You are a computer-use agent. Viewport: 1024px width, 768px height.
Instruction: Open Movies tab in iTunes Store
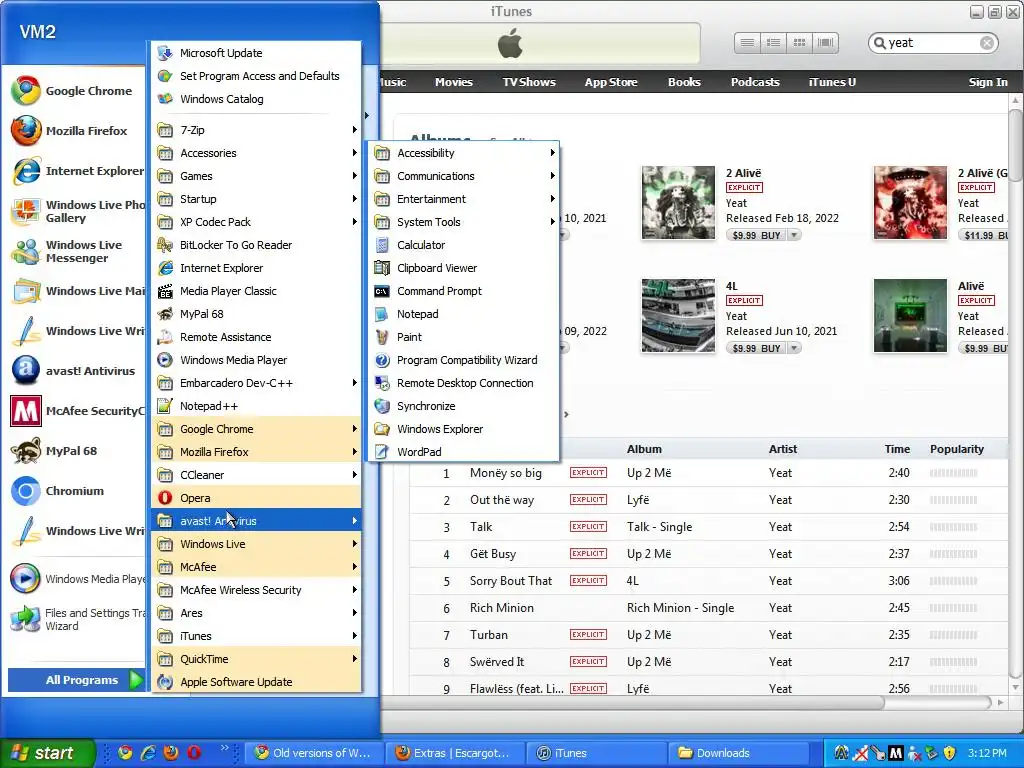(x=454, y=82)
